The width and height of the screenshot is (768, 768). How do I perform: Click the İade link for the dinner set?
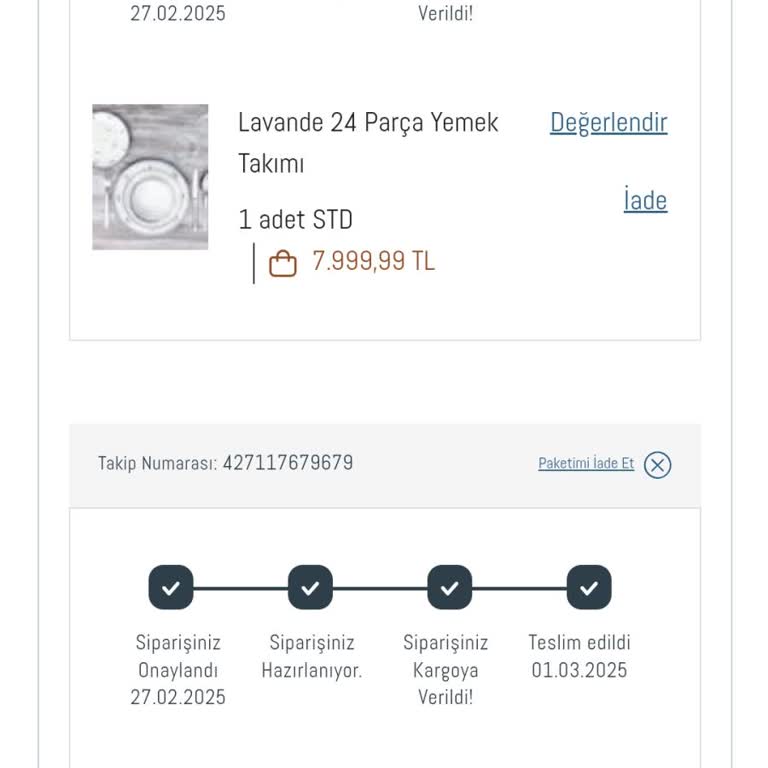[x=645, y=201]
